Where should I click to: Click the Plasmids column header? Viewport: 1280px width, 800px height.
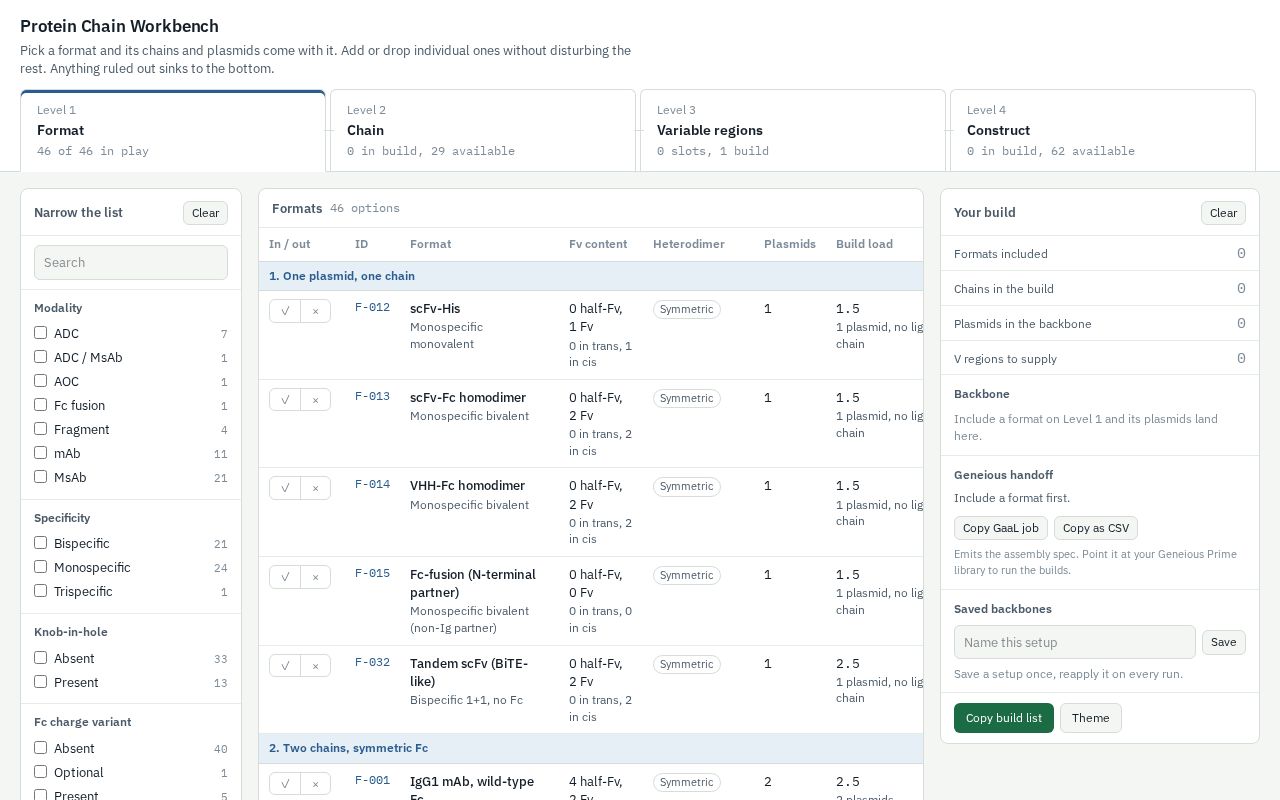pos(790,244)
